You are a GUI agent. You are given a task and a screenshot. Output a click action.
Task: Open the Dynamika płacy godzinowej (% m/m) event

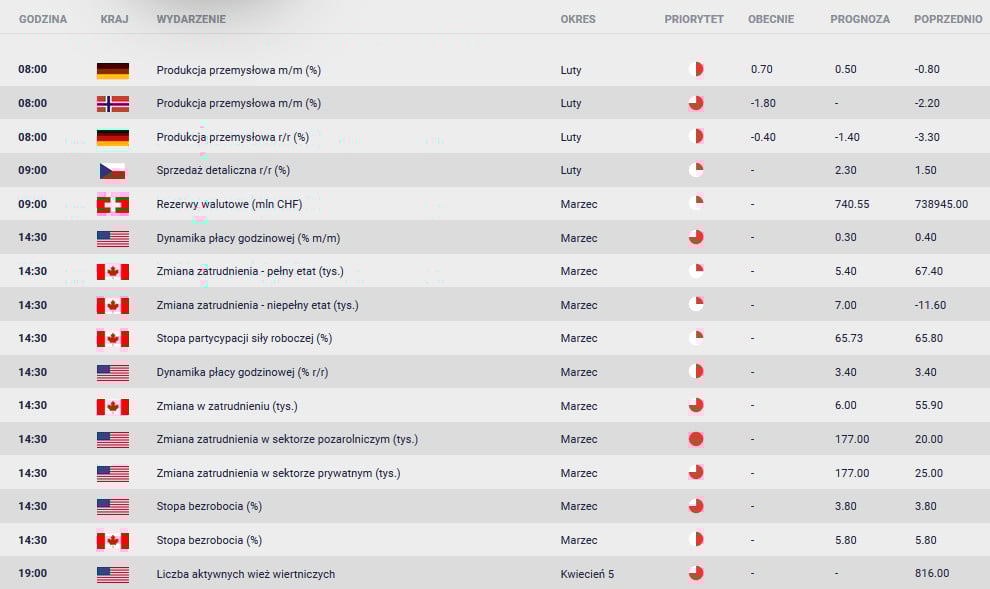click(248, 238)
